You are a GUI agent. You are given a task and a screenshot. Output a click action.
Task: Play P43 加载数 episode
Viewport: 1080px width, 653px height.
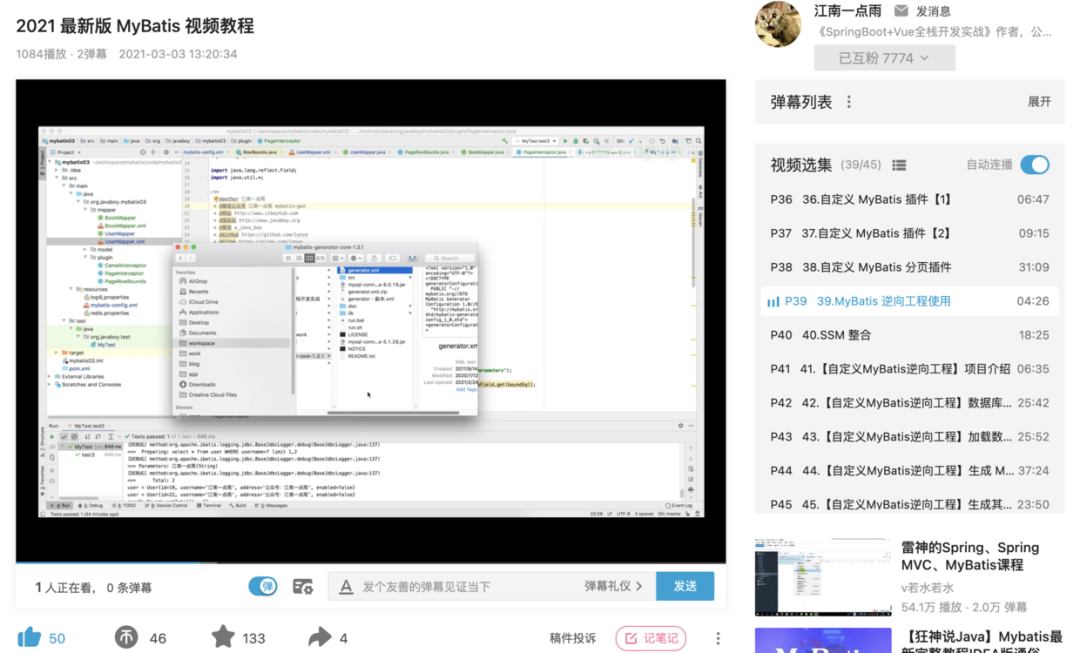(x=909, y=437)
